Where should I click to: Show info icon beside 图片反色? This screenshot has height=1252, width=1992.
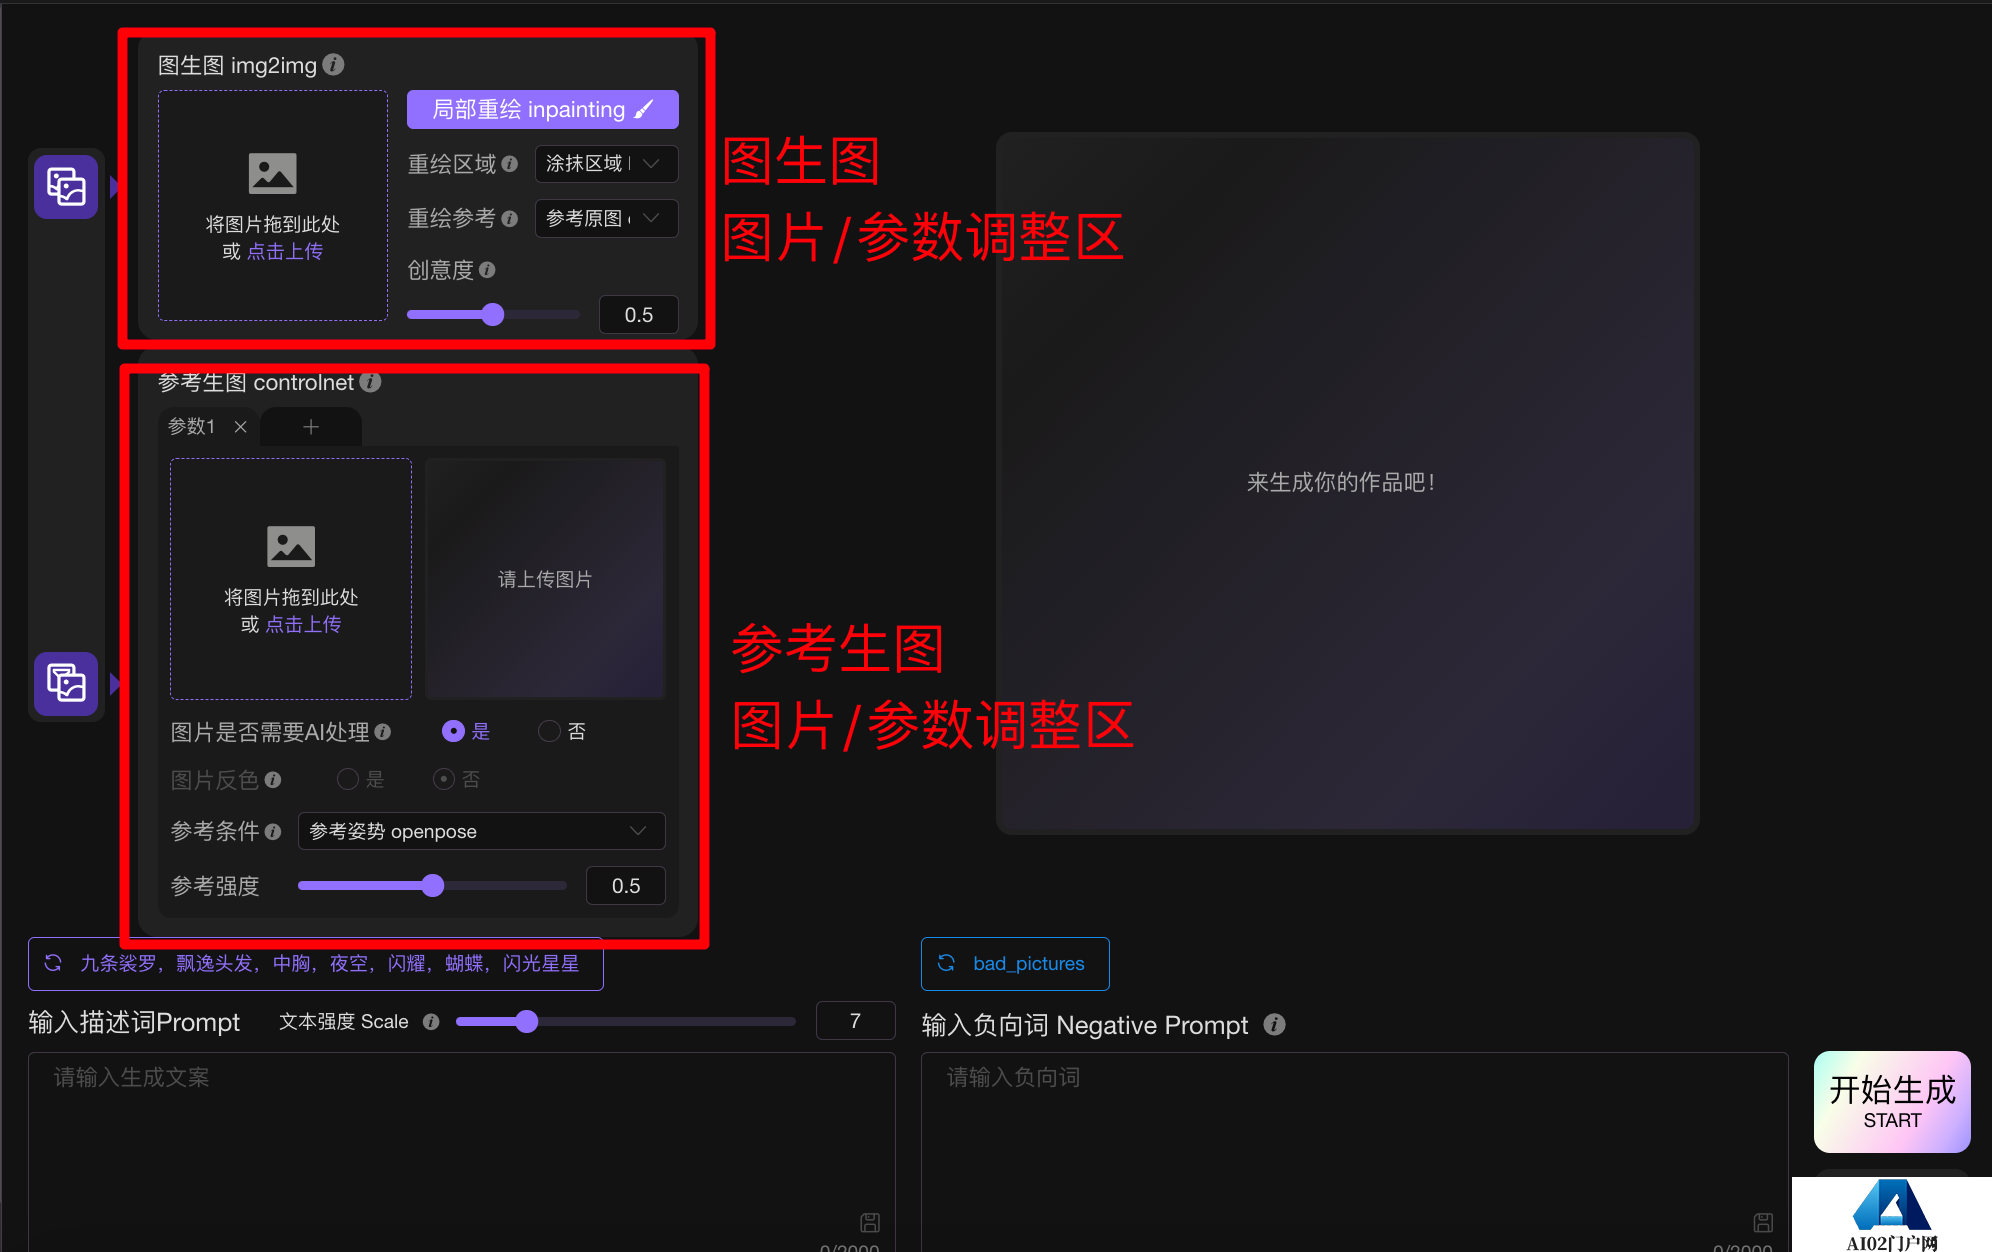[273, 780]
